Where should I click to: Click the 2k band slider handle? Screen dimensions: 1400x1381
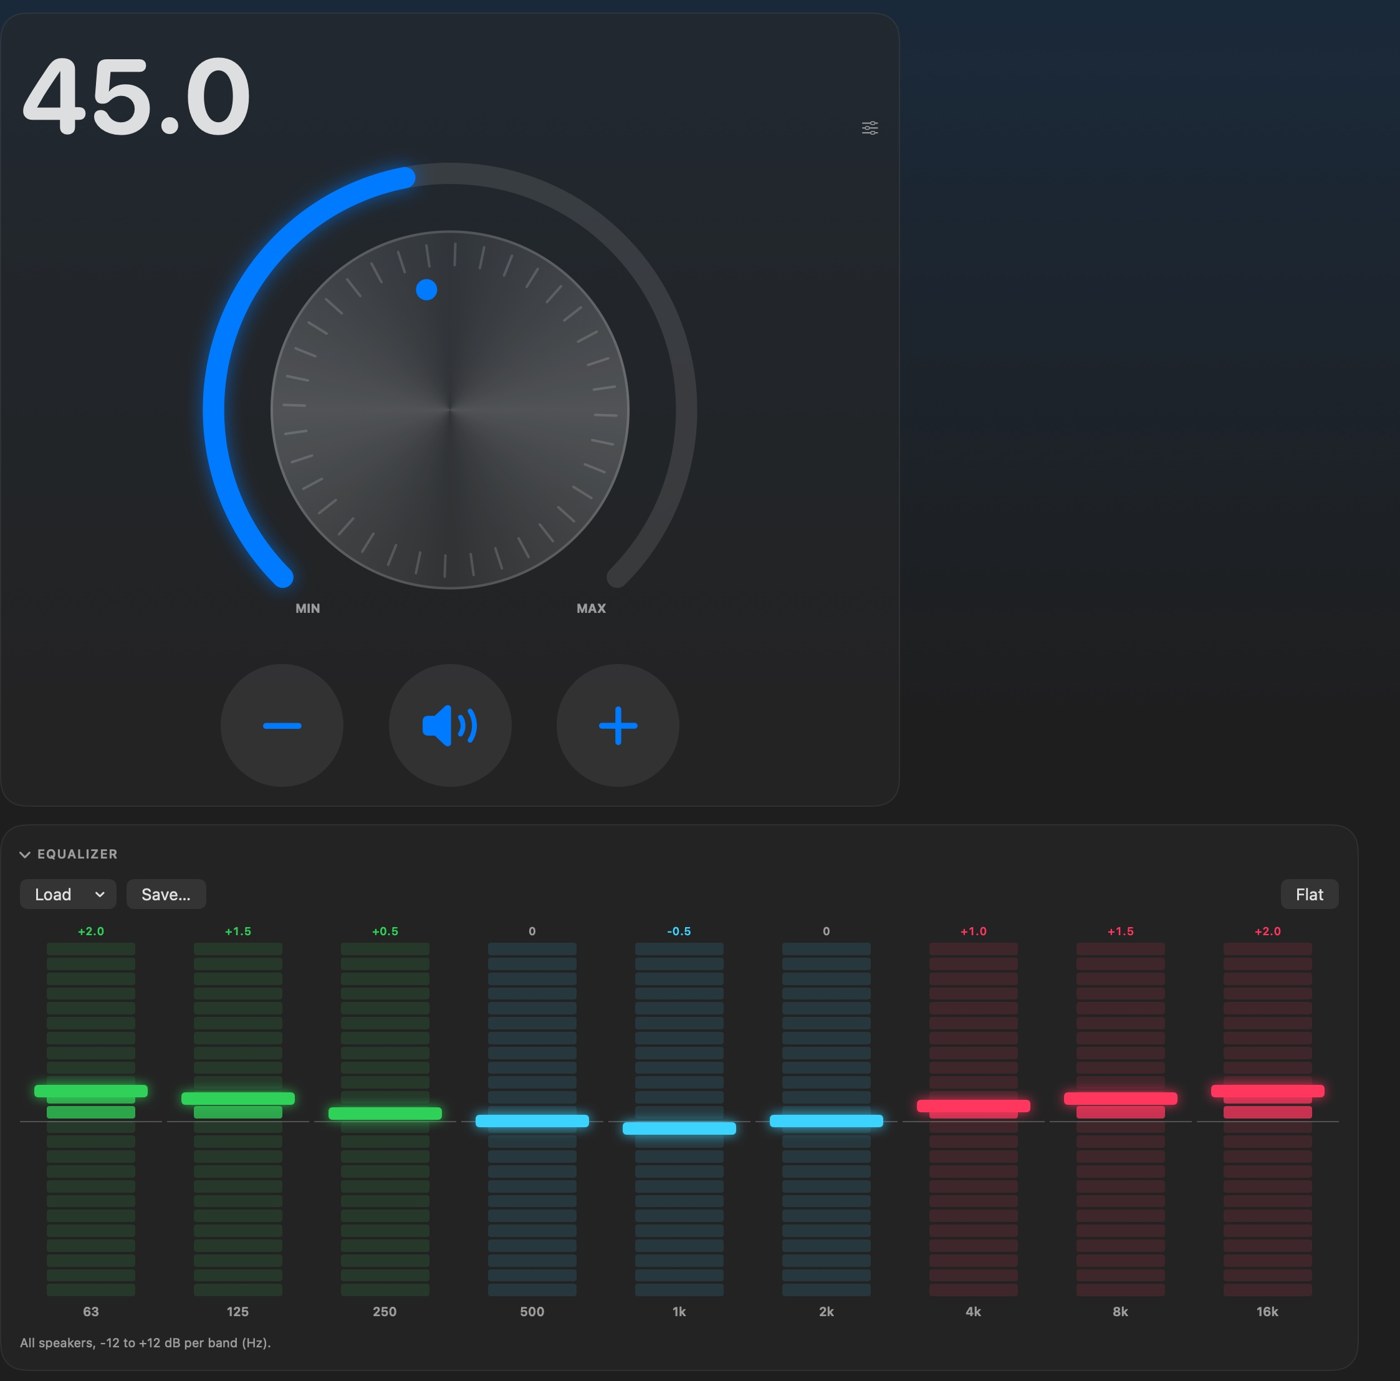[826, 1121]
